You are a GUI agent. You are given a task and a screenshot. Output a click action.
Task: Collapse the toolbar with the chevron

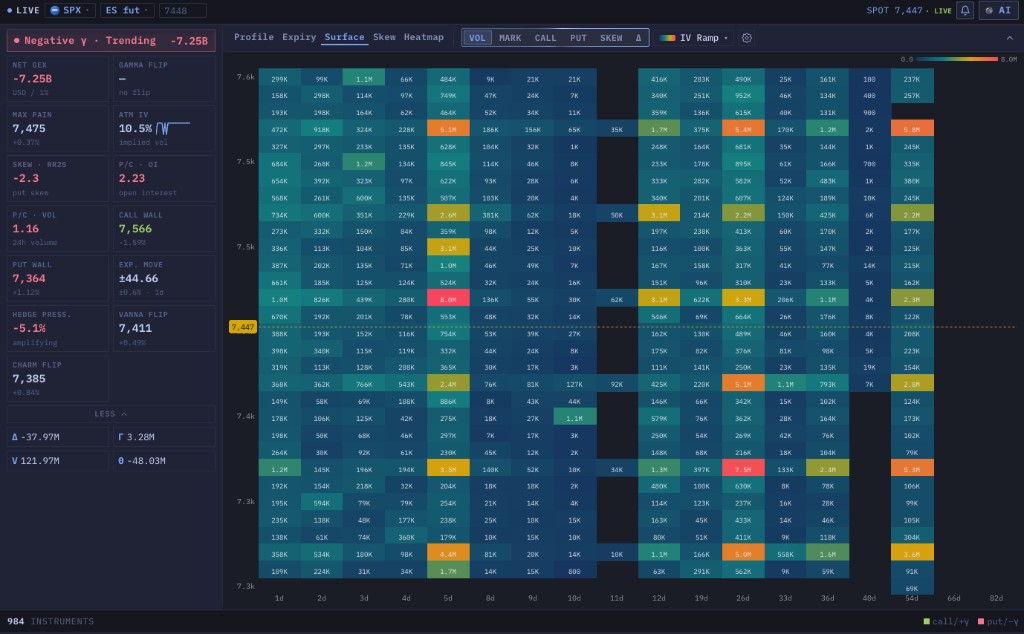pyautogui.click(x=1010, y=38)
